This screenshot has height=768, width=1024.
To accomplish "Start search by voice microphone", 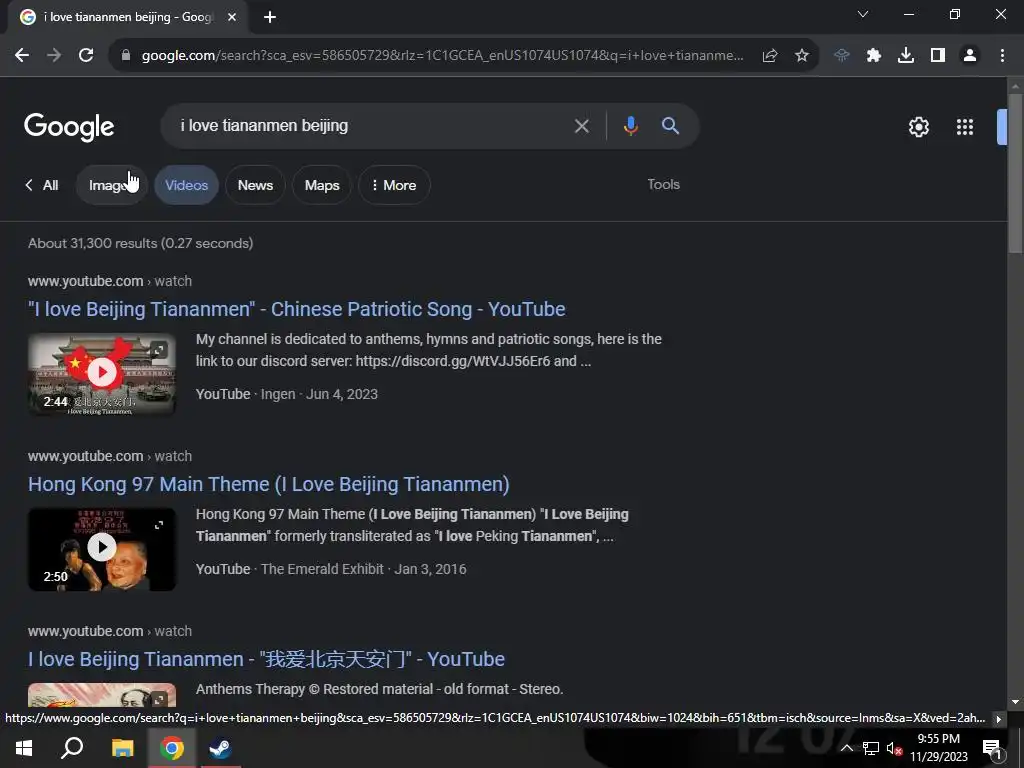I will click(630, 126).
